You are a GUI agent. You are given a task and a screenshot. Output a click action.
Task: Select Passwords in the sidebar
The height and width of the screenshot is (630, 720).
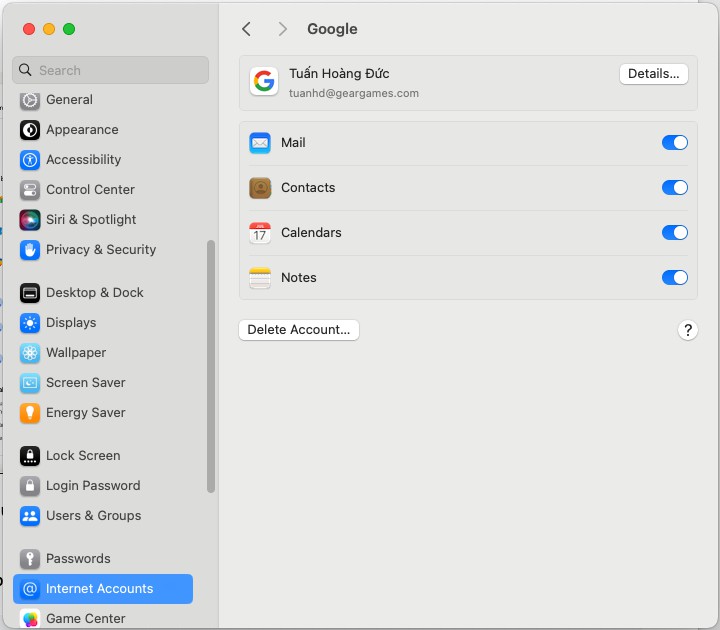coord(78,559)
